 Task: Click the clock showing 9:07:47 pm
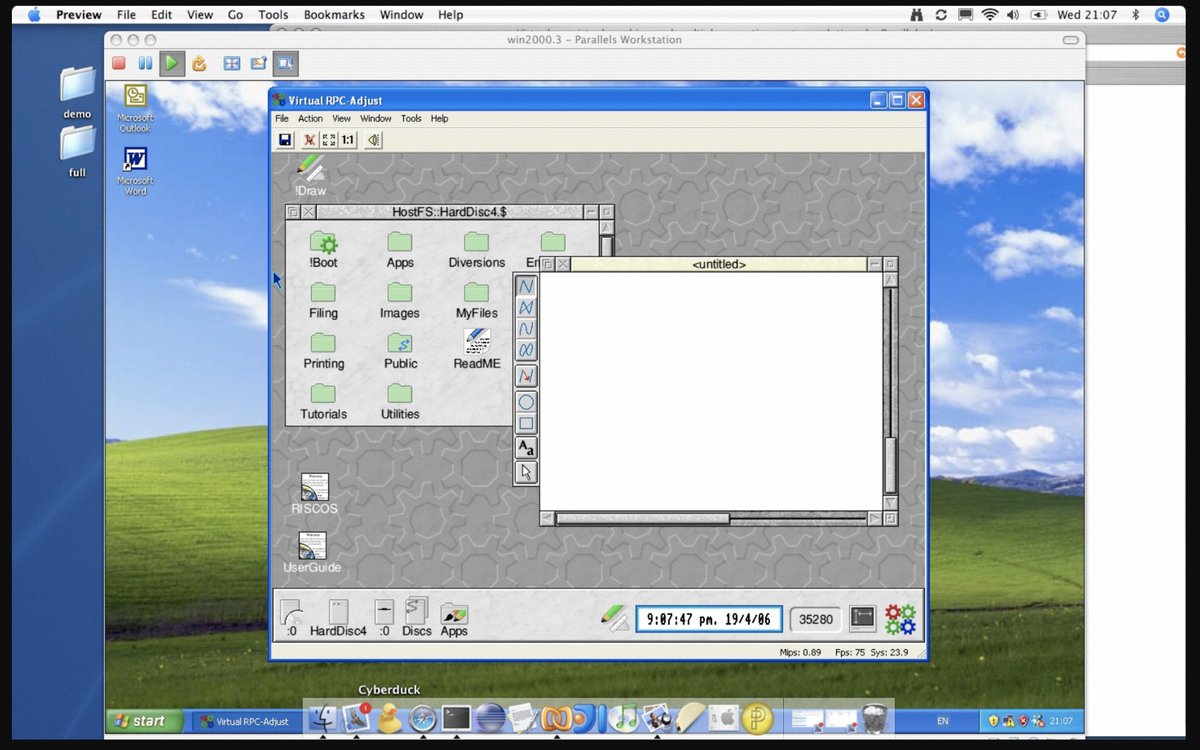coord(708,619)
